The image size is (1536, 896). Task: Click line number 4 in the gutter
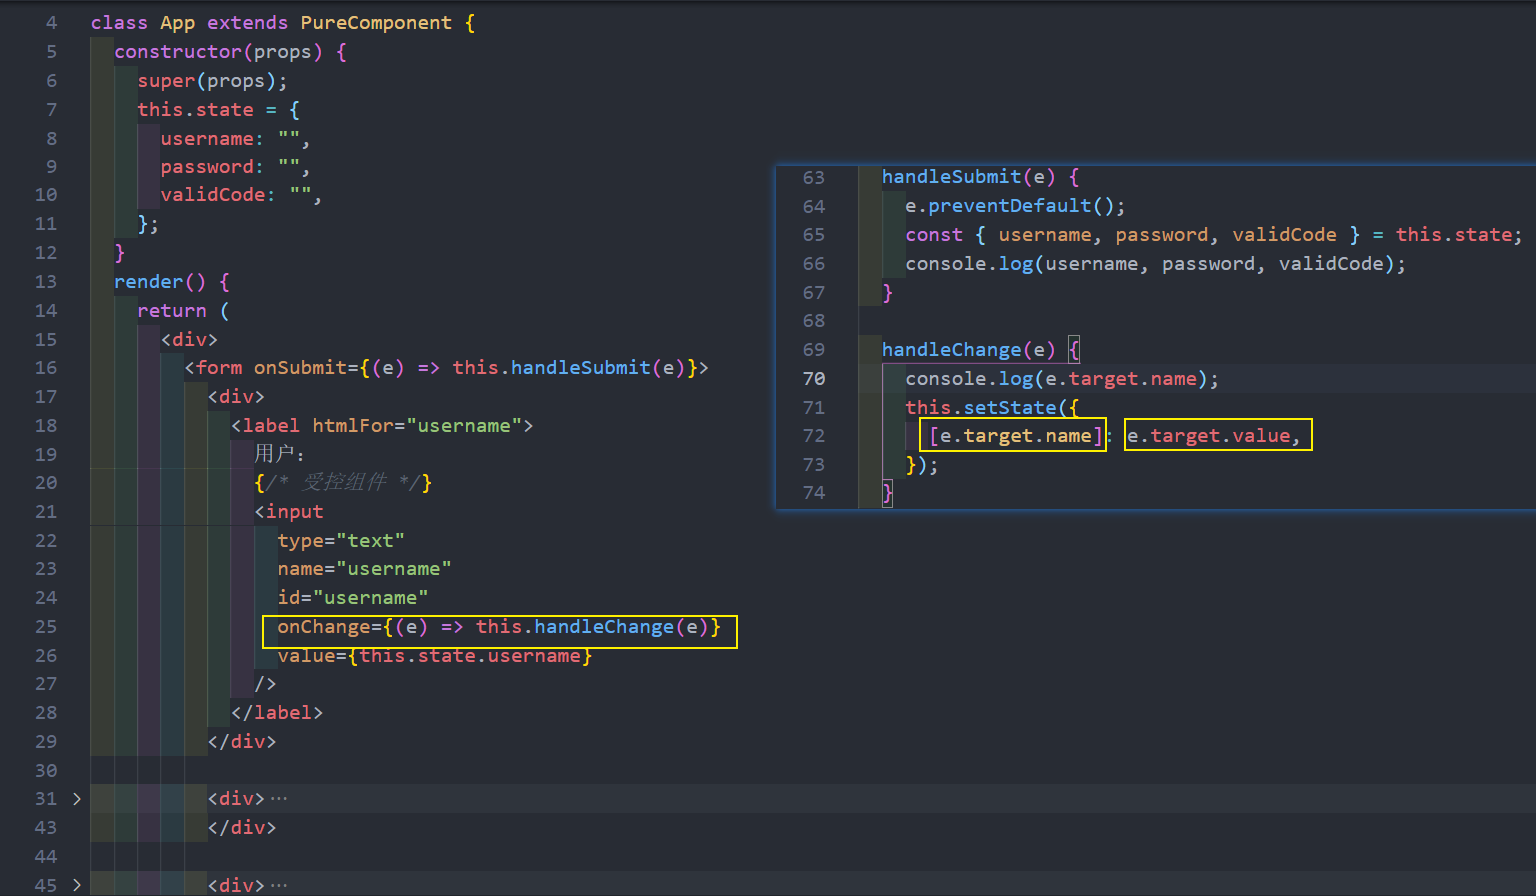(52, 23)
